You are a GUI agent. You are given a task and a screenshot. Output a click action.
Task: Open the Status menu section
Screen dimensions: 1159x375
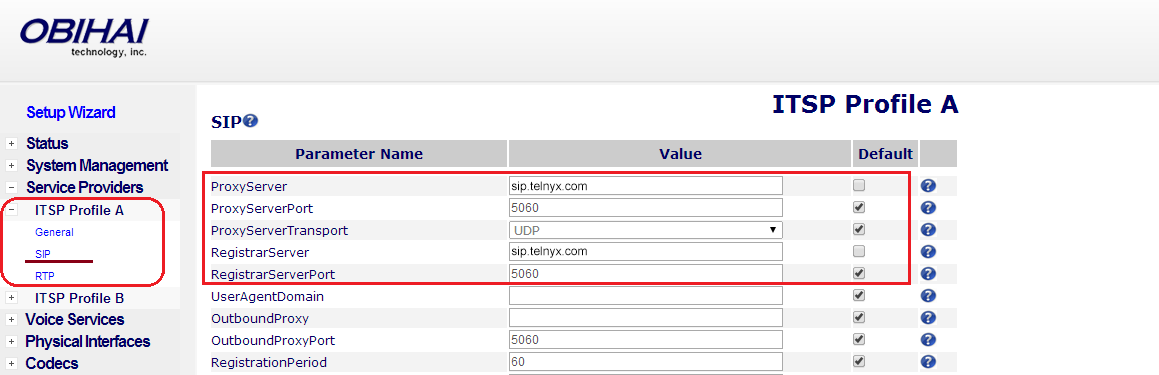point(47,143)
